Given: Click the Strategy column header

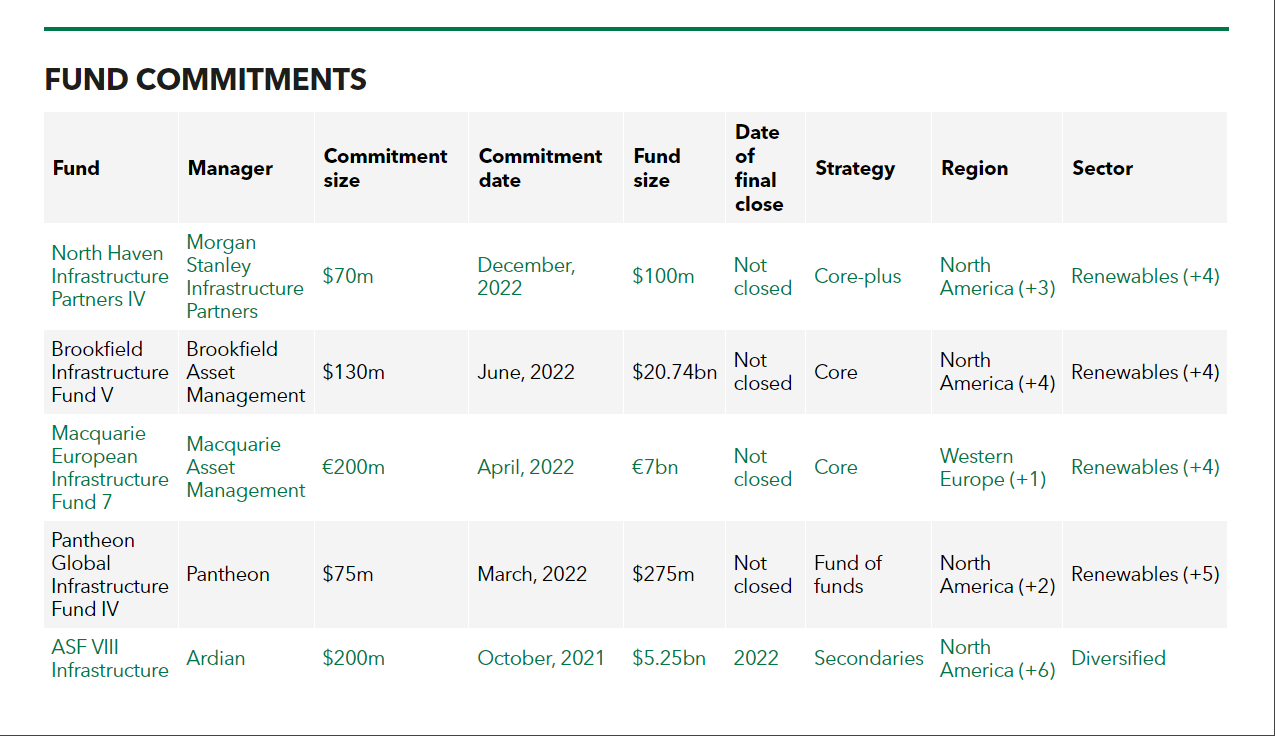Looking at the screenshot, I should click(854, 168).
